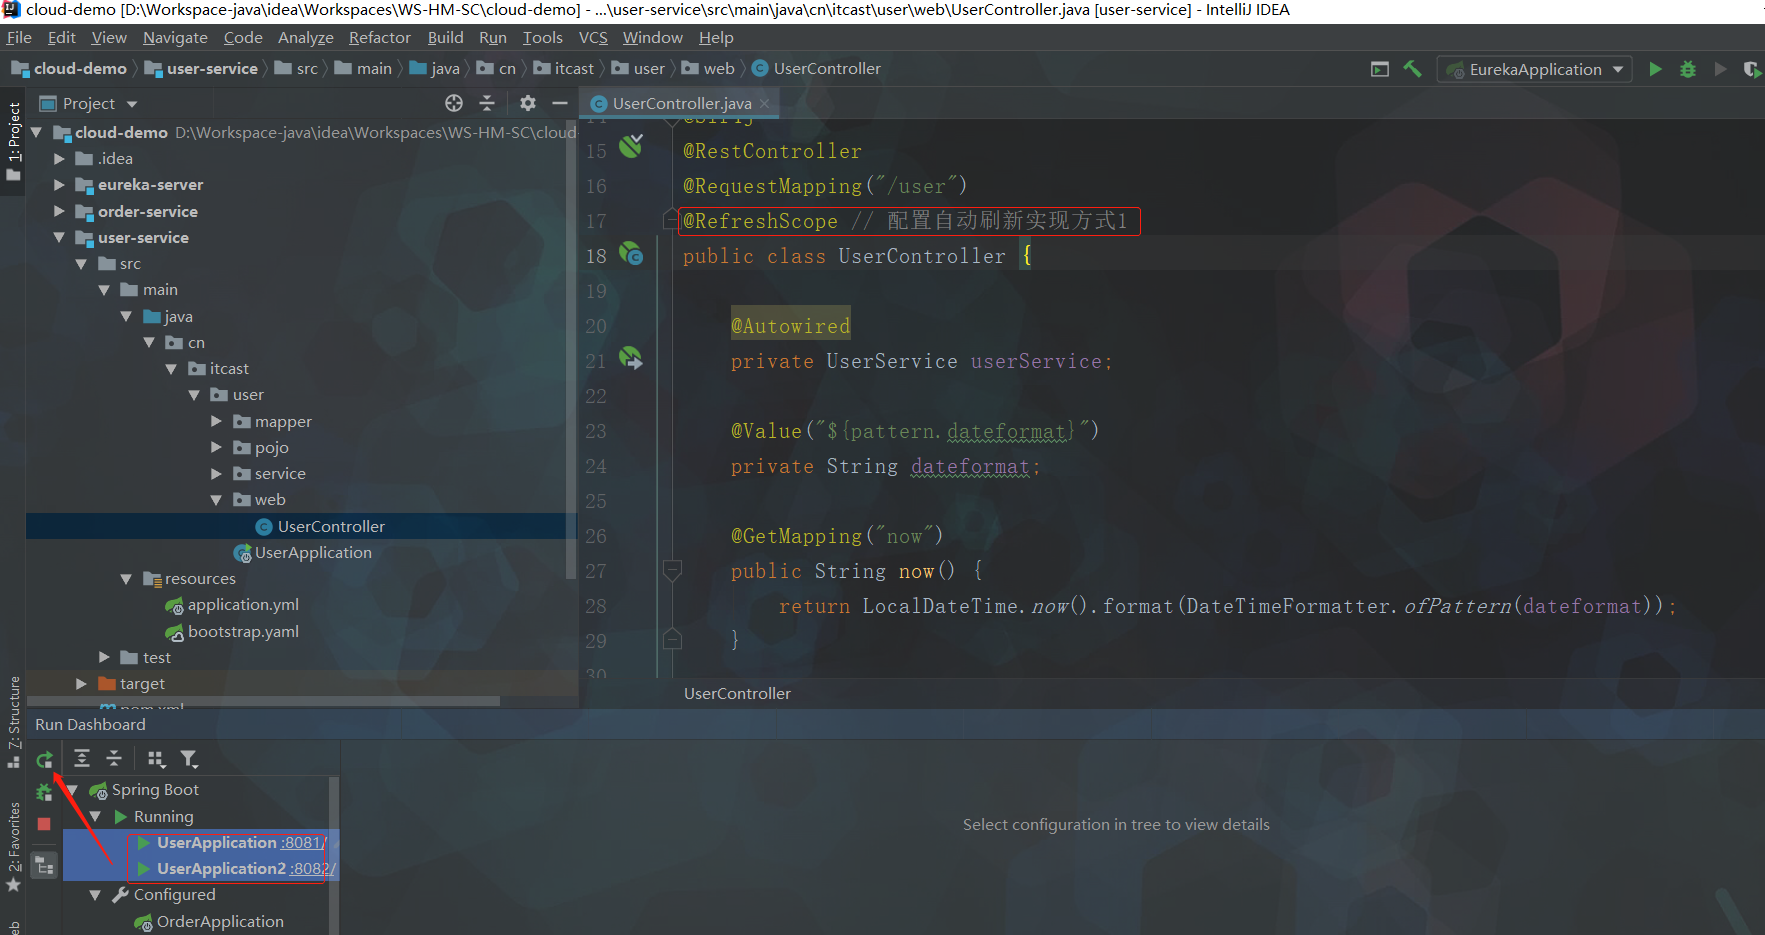Collapse all nodes in Run Dashboard

pyautogui.click(x=114, y=759)
